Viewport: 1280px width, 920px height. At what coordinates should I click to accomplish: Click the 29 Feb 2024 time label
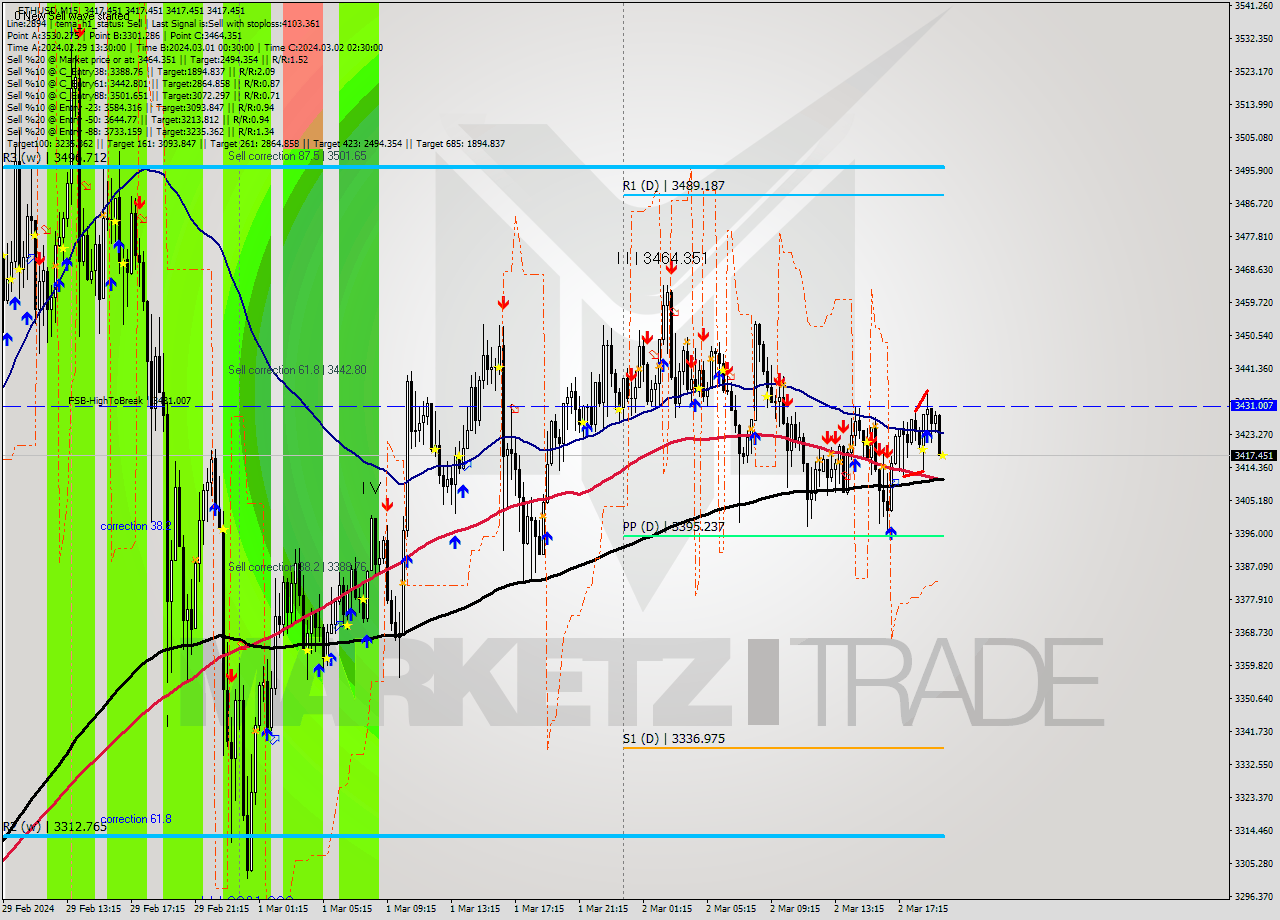click(x=28, y=909)
